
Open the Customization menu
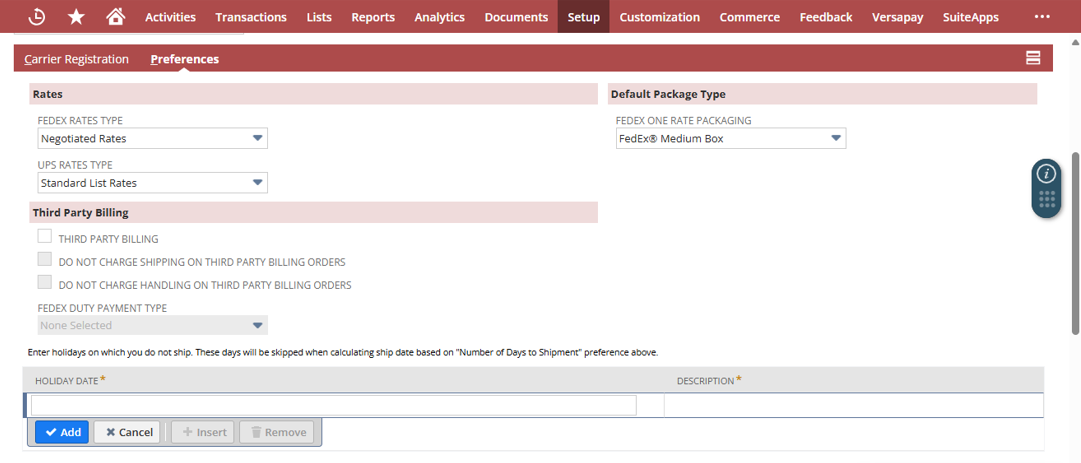(659, 17)
